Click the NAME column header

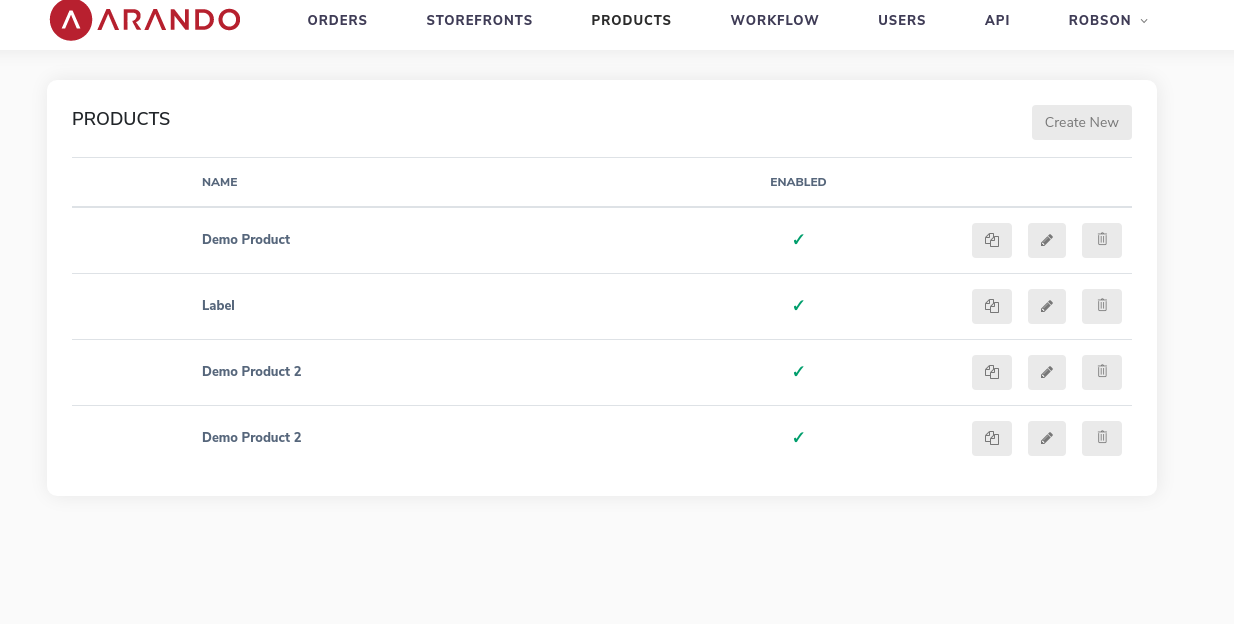[x=219, y=182]
